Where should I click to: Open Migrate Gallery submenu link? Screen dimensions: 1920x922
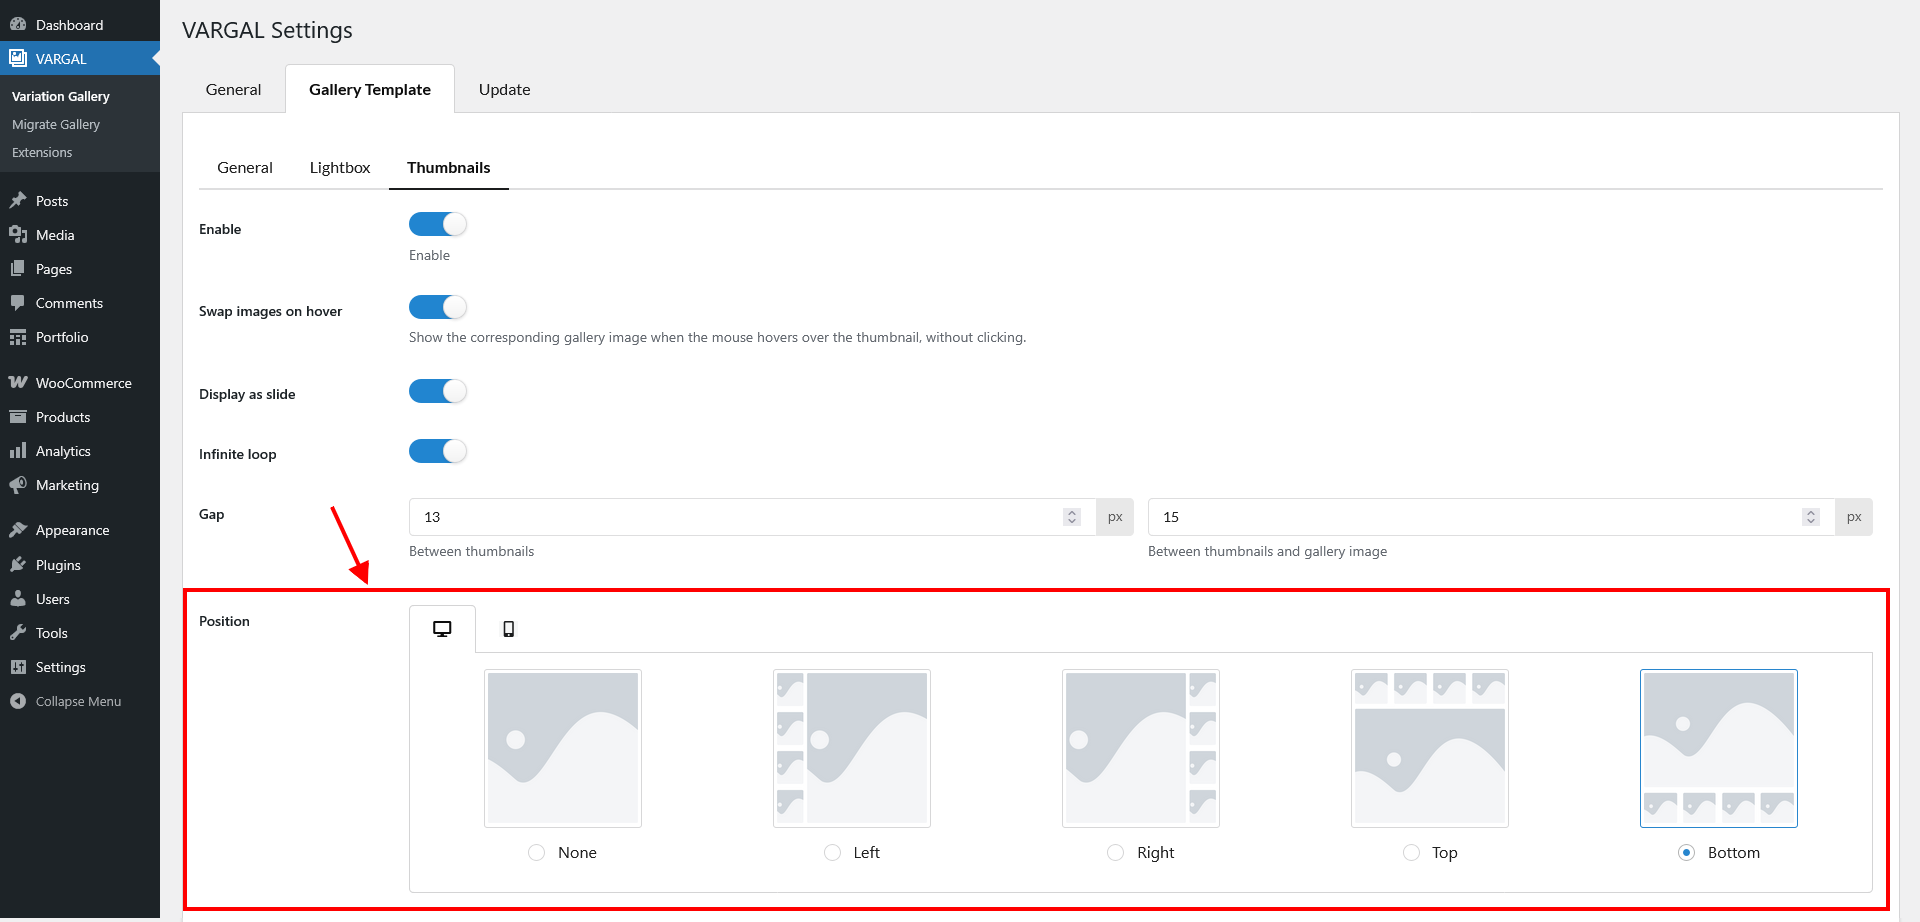pyautogui.click(x=56, y=124)
